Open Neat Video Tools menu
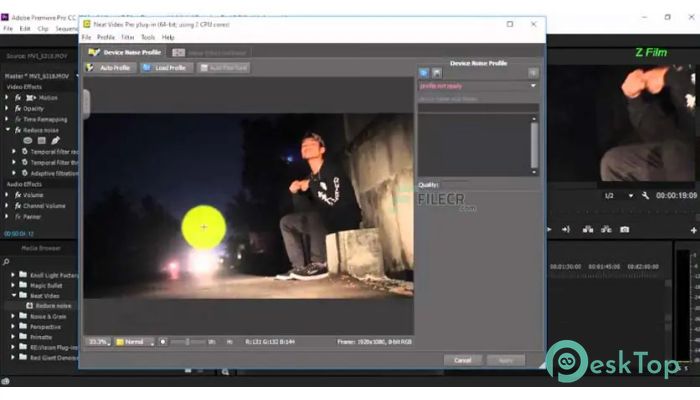Image resolution: width=700 pixels, height=400 pixels. pos(148,38)
